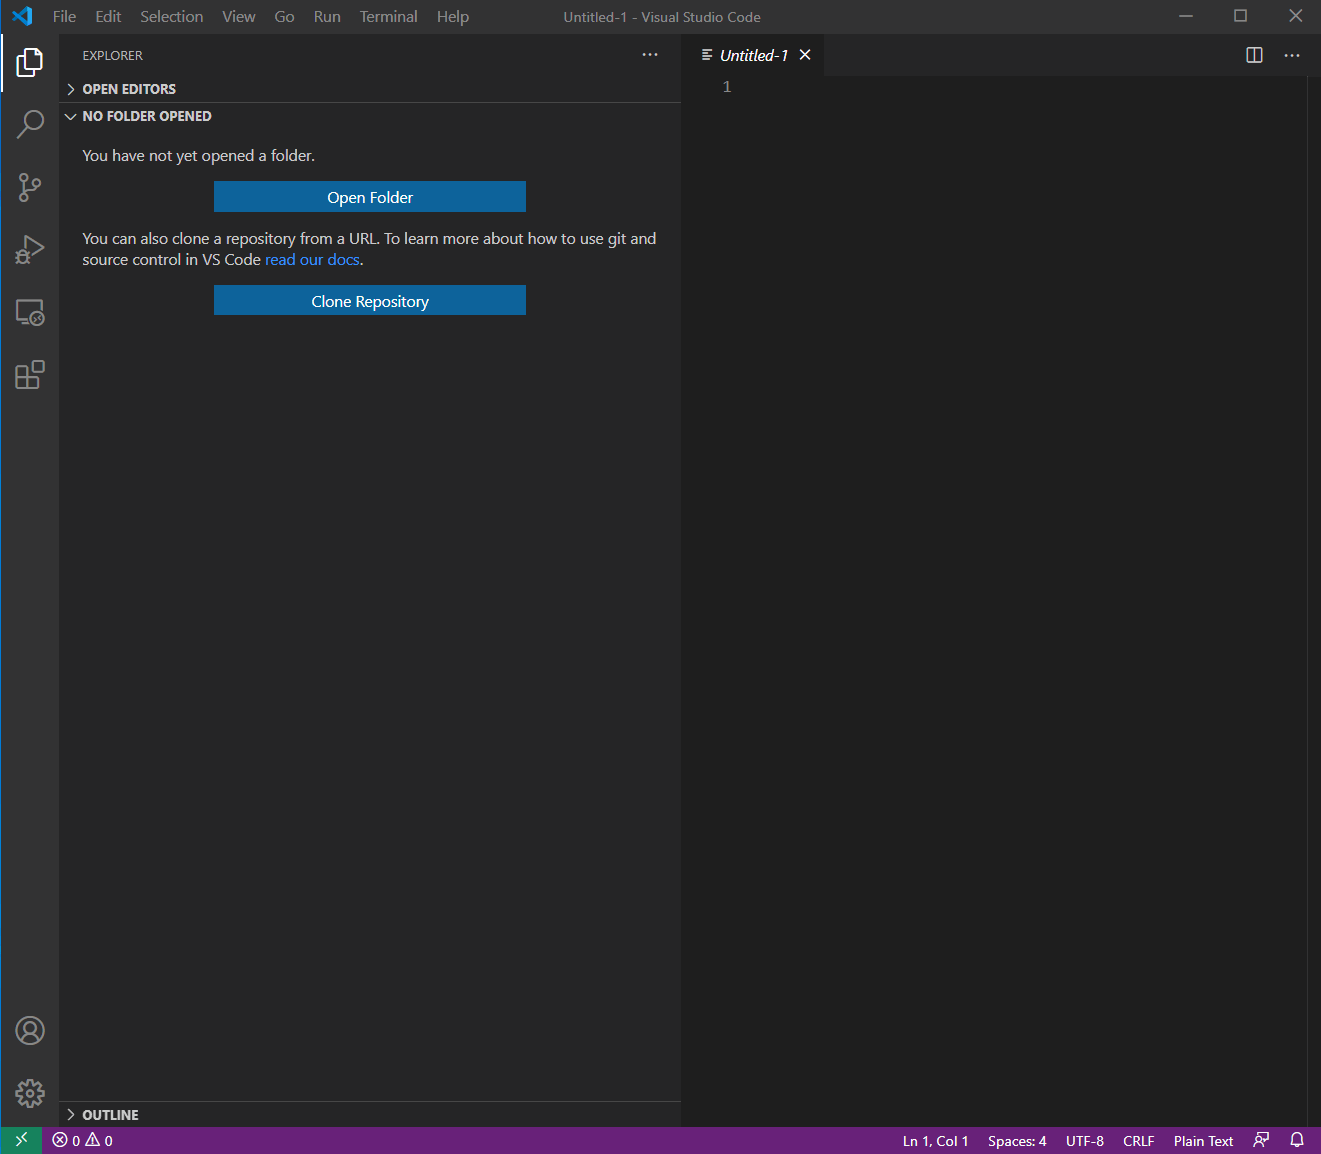Open the Source Control view
The height and width of the screenshot is (1154, 1321).
click(x=30, y=187)
